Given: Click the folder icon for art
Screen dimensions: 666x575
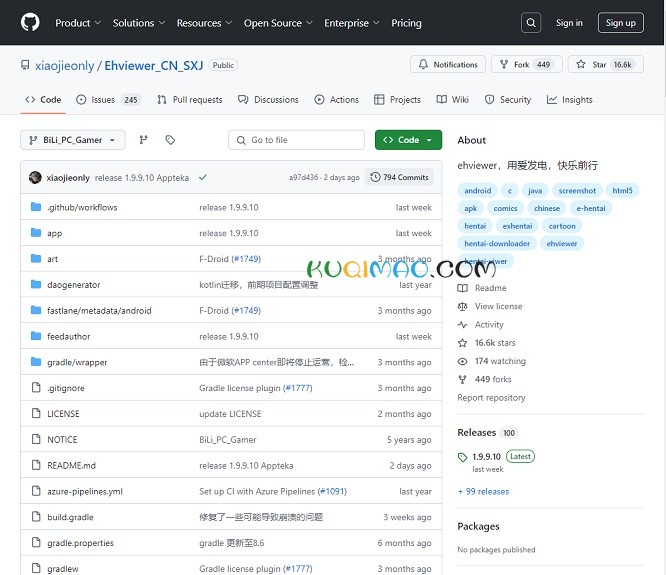Looking at the screenshot, I should tap(36, 258).
